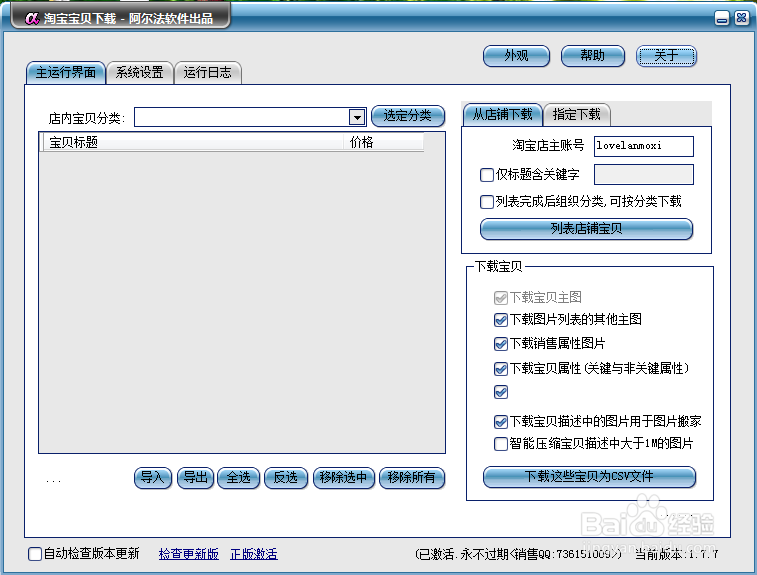Click the 反选 invert selection button
This screenshot has height=575, width=757.
(286, 478)
